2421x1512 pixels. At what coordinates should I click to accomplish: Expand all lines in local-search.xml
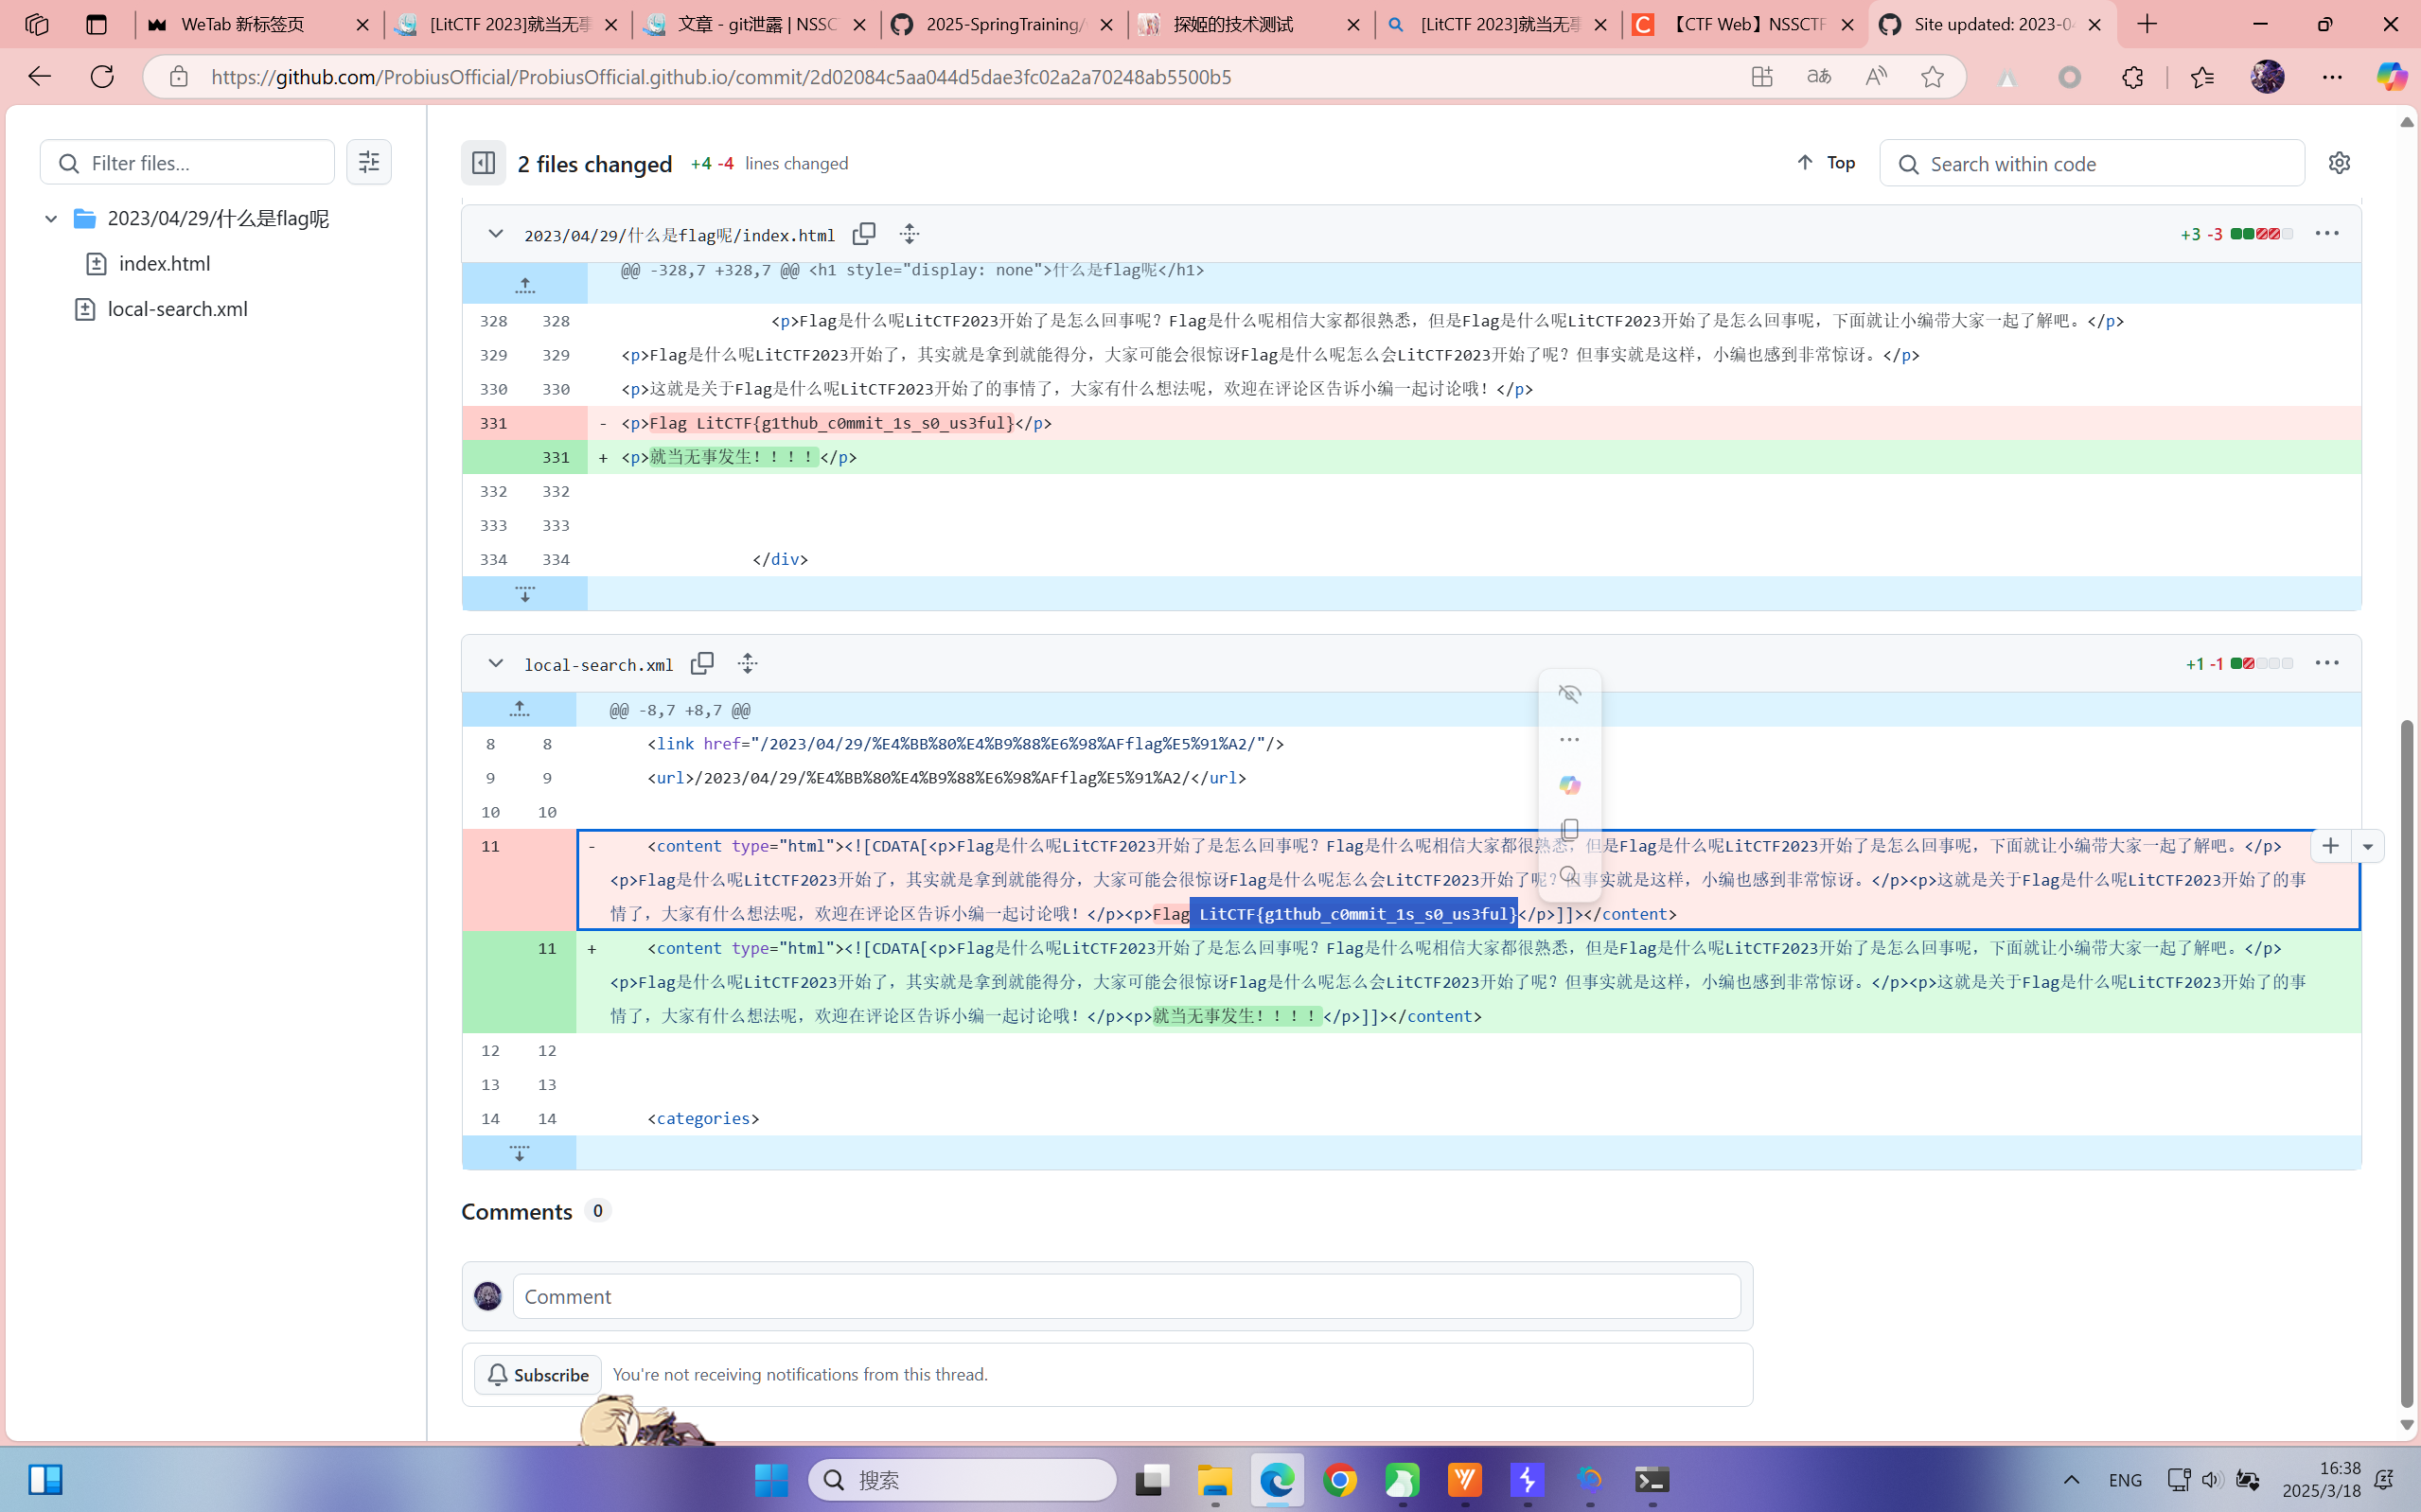click(747, 663)
